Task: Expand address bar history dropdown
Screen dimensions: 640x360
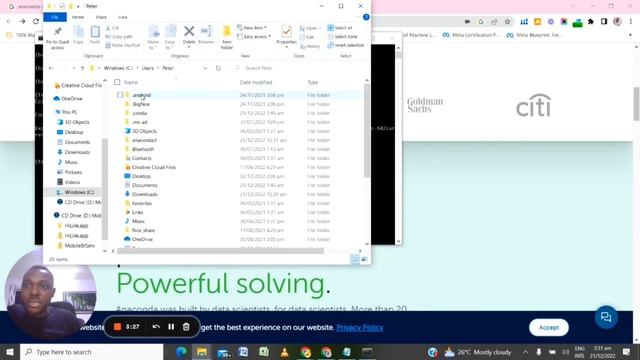Action: point(205,68)
